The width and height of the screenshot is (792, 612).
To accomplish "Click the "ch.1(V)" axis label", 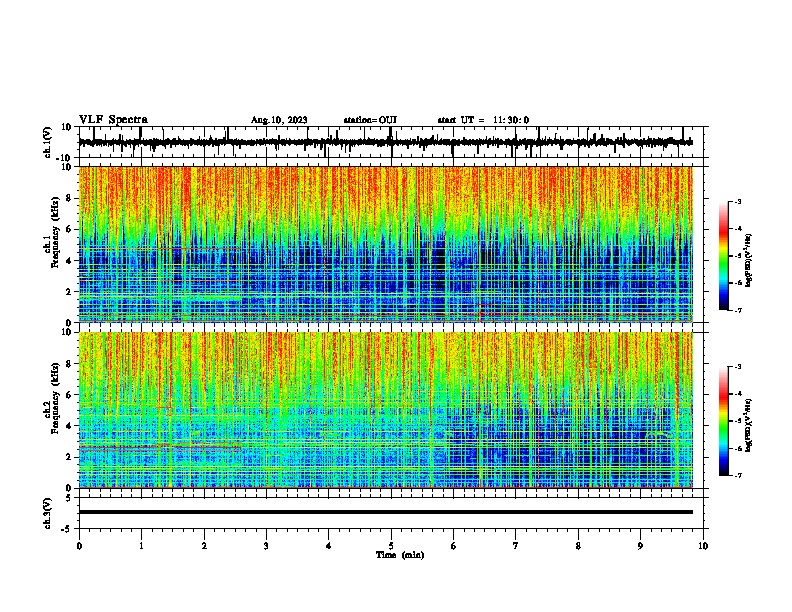I will 48,142.
